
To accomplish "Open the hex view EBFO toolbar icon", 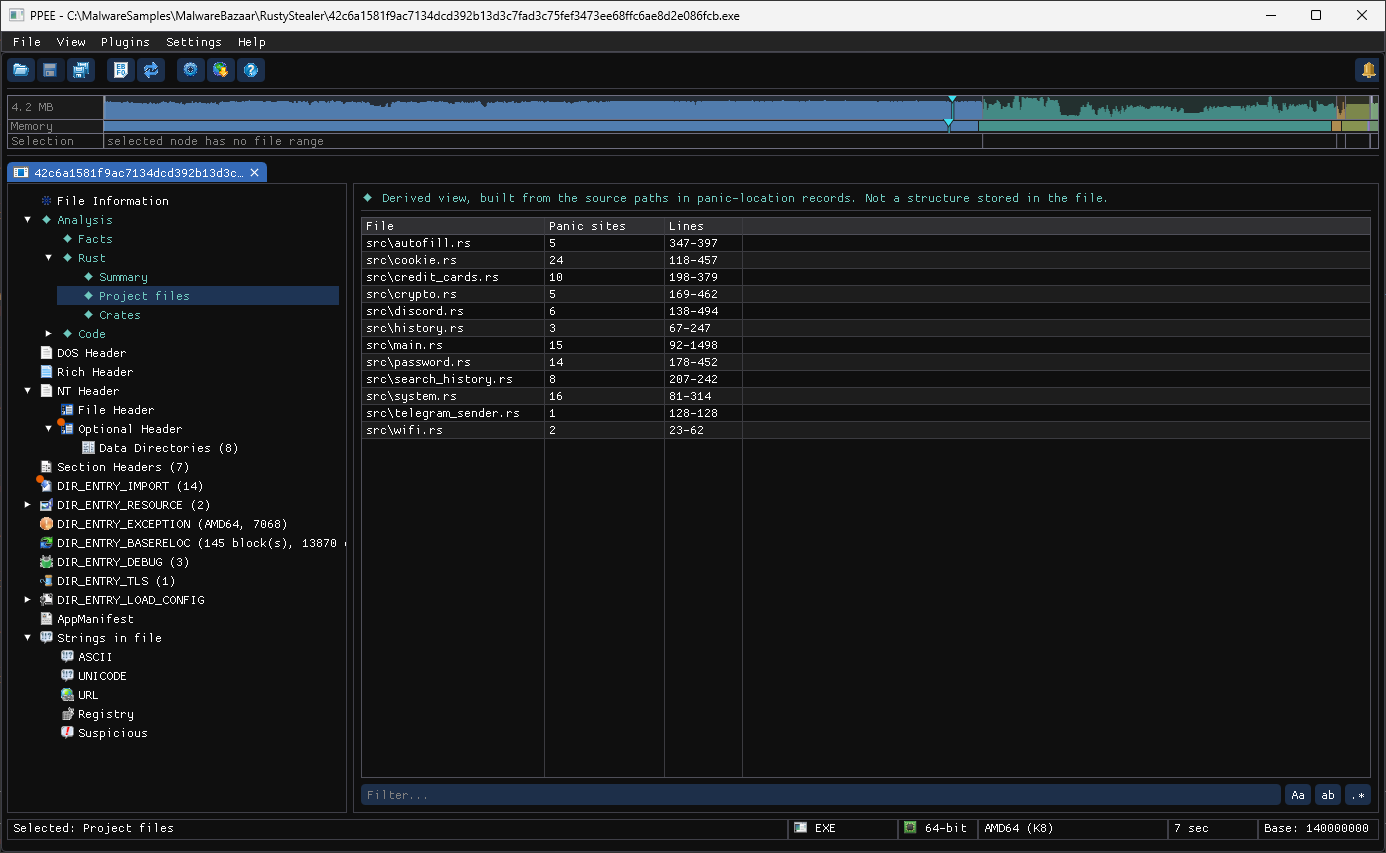I will click(x=121, y=70).
